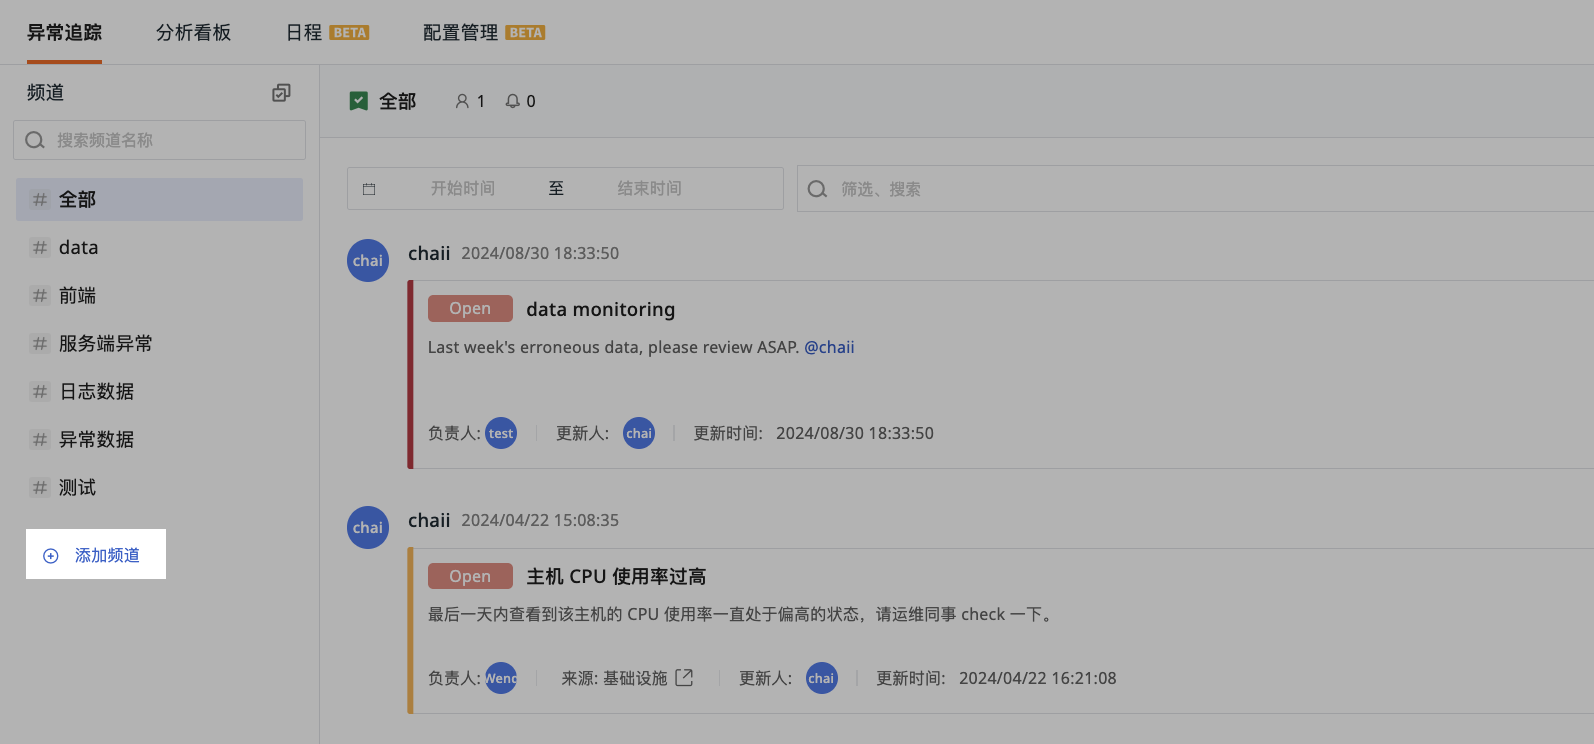Click Open status badge on 主机 CPU 使用率过高
Image resolution: width=1594 pixels, height=744 pixels.
click(x=470, y=576)
